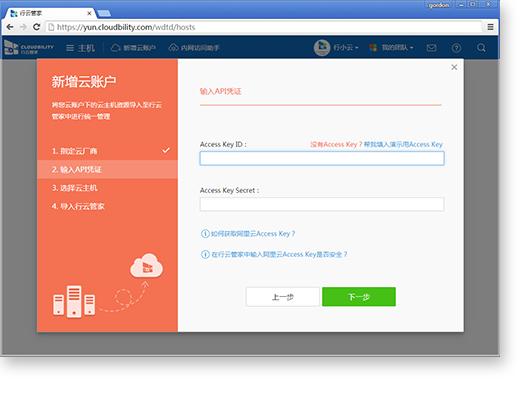Click the 上一步 previous button
The height and width of the screenshot is (394, 520).
tap(283, 297)
